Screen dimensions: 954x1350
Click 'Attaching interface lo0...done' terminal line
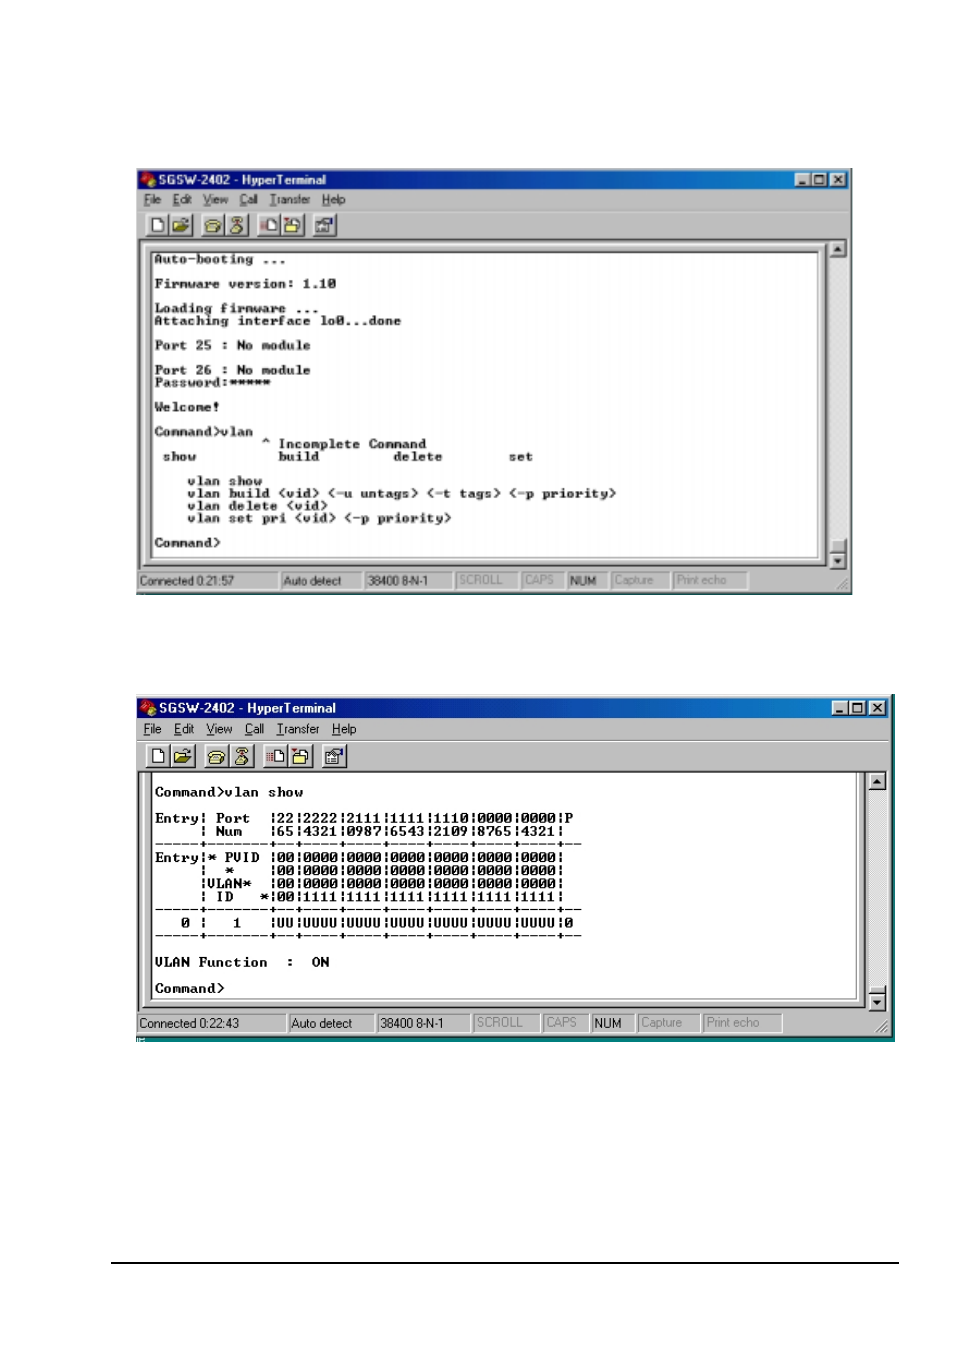(277, 321)
